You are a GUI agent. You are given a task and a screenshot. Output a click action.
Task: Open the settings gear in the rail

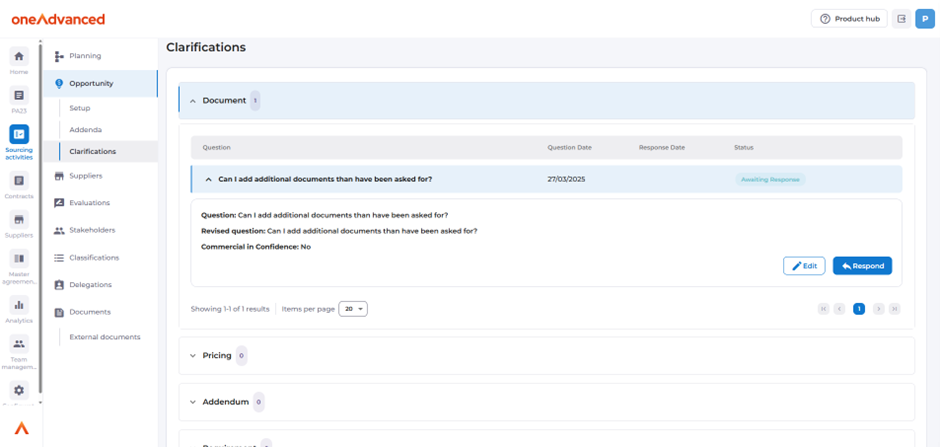point(19,390)
